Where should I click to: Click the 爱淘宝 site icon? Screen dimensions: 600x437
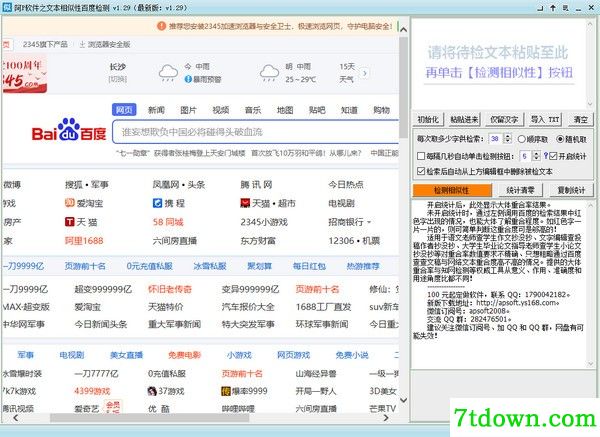pos(69,202)
